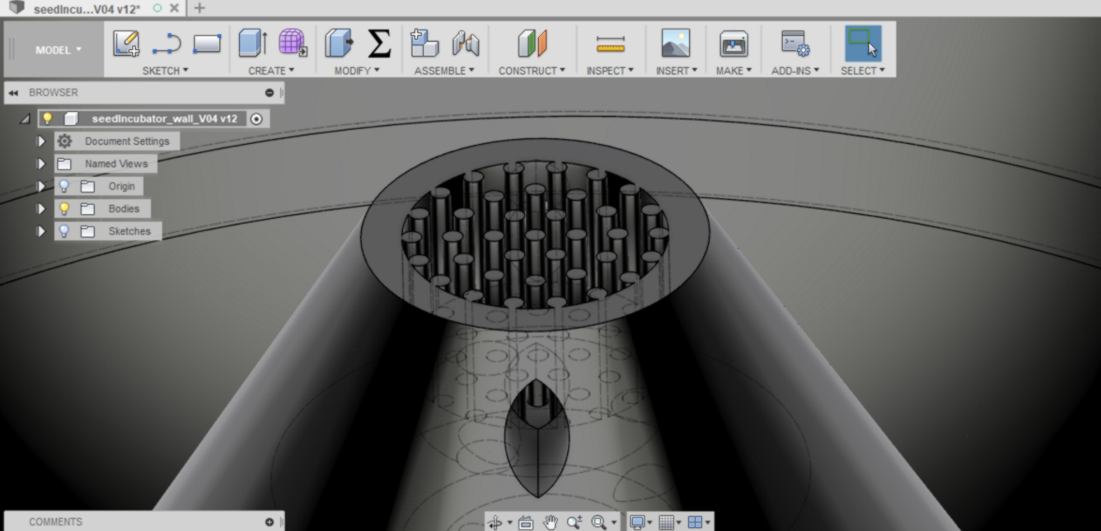Toggle the Comments panel plus circle
This screenshot has height=531, width=1101.
click(270, 522)
